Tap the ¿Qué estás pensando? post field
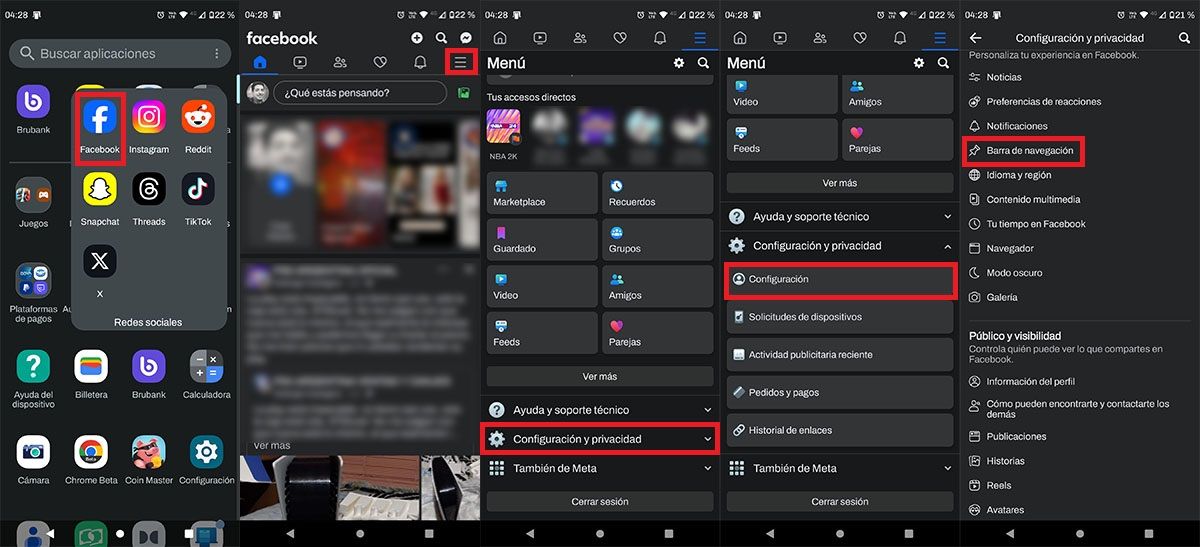The image size is (1200, 547). [360, 93]
